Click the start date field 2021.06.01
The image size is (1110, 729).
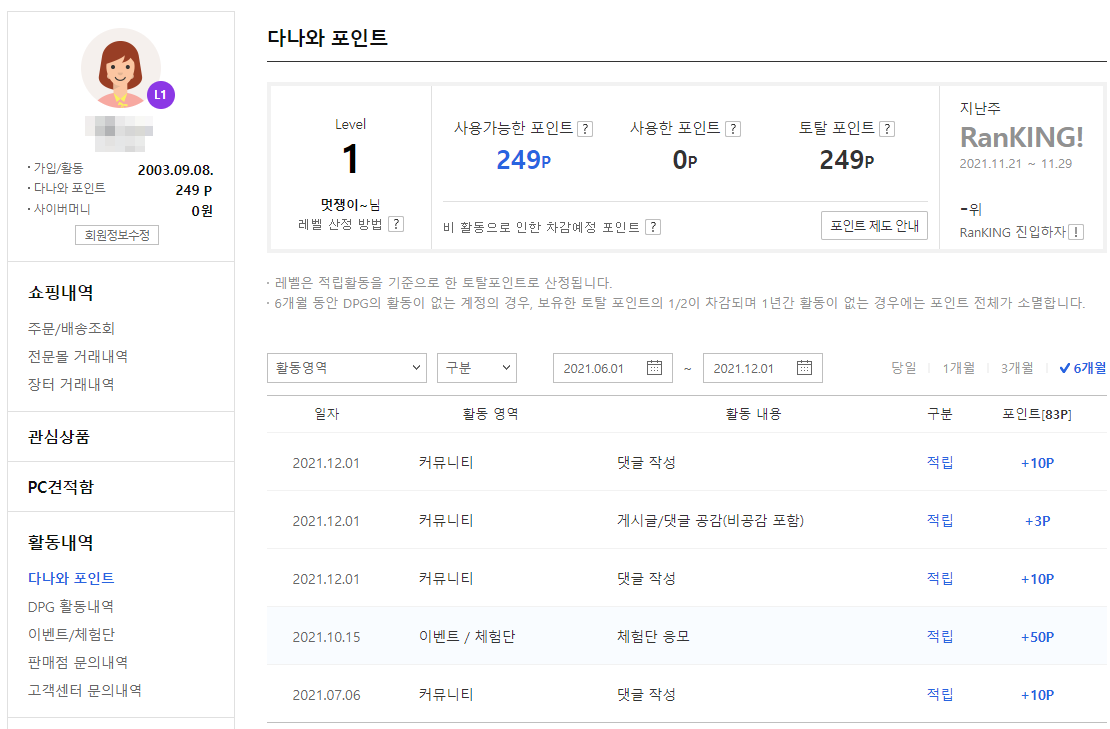tap(612, 368)
